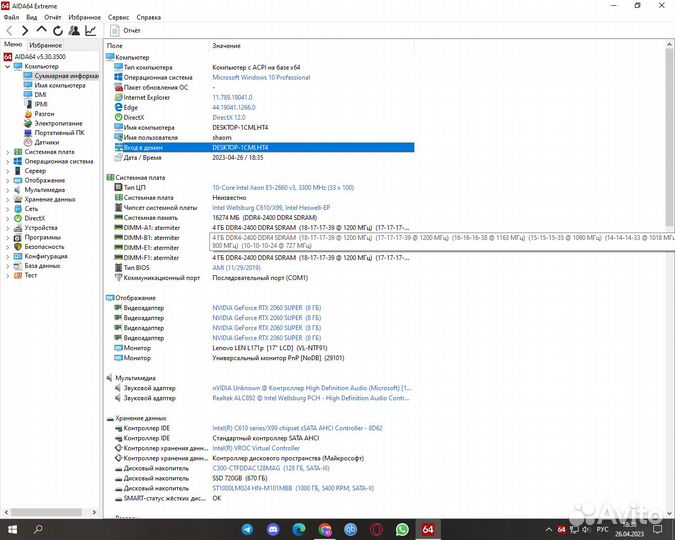Switch to the Избранное tab

click(45, 45)
